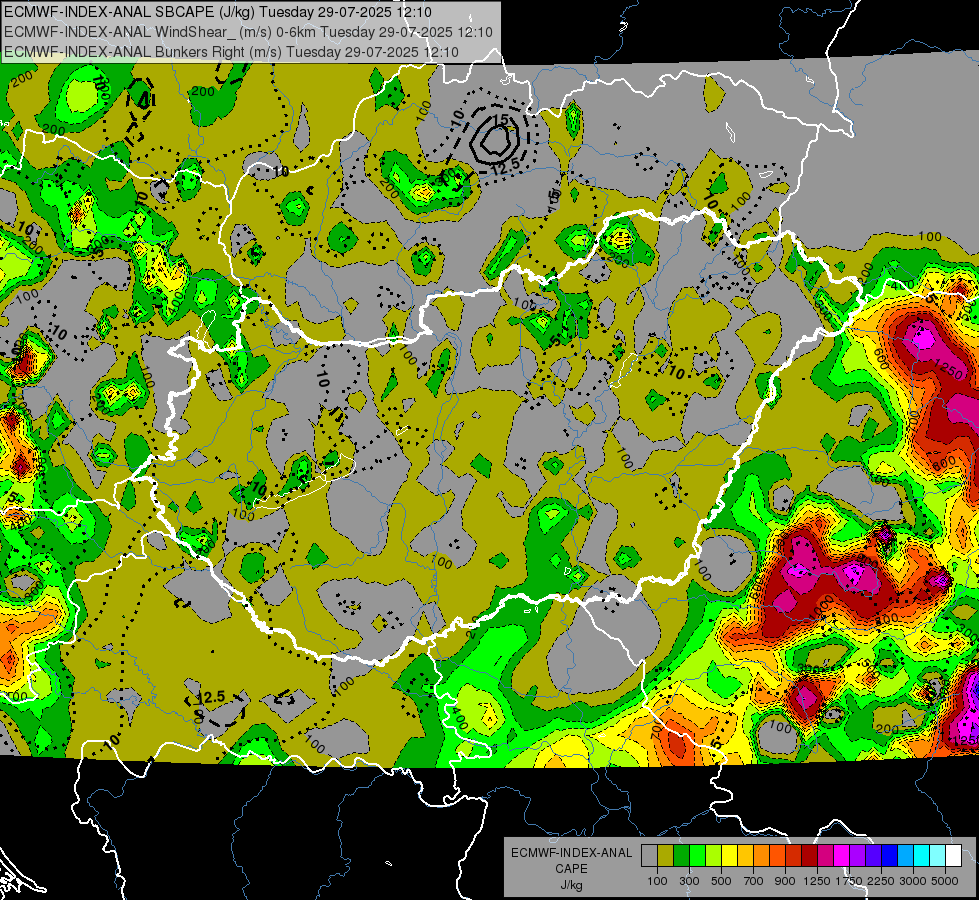
Task: Pick the brick red swatch right of 900
Action: (x=794, y=855)
